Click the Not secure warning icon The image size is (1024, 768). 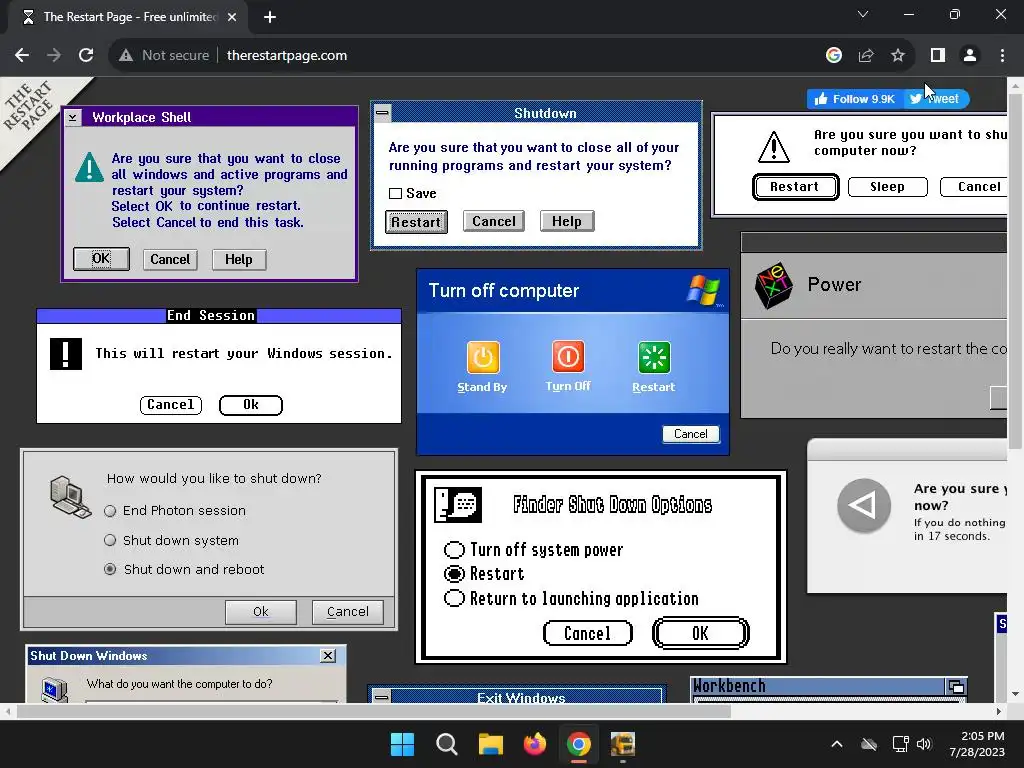(x=126, y=56)
